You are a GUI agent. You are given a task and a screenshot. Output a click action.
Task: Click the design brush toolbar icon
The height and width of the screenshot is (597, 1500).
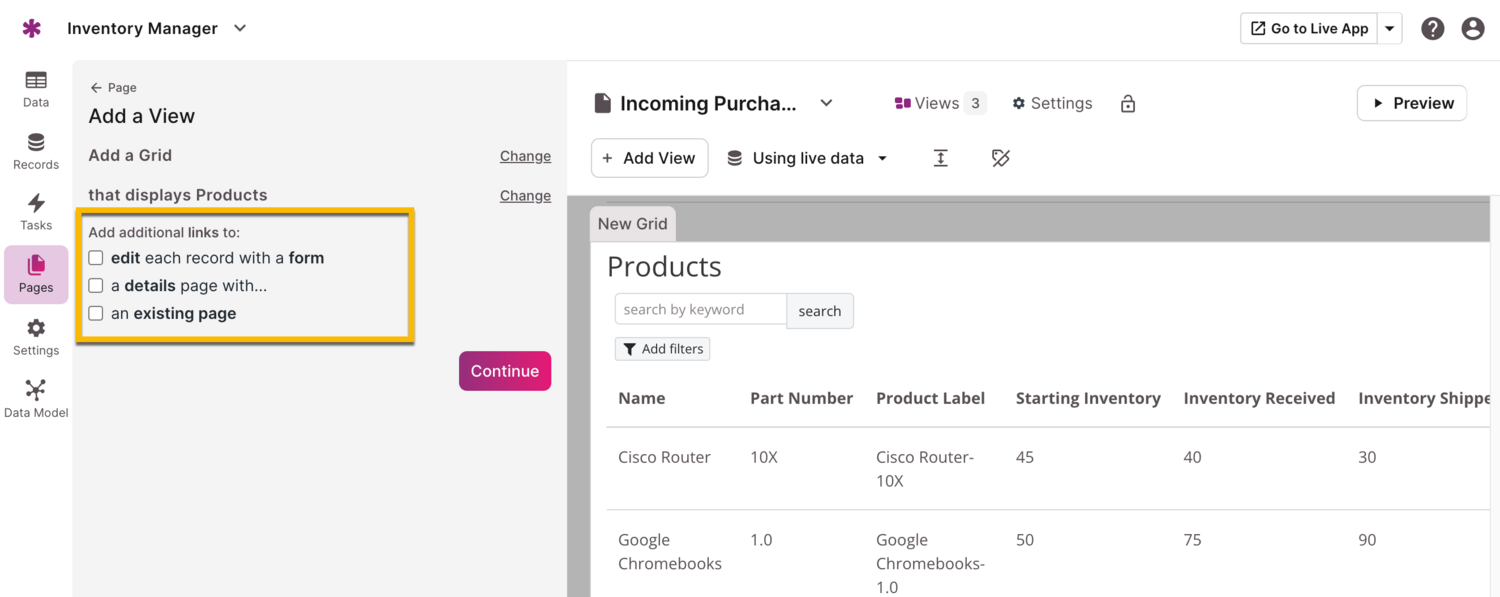tap(1000, 158)
